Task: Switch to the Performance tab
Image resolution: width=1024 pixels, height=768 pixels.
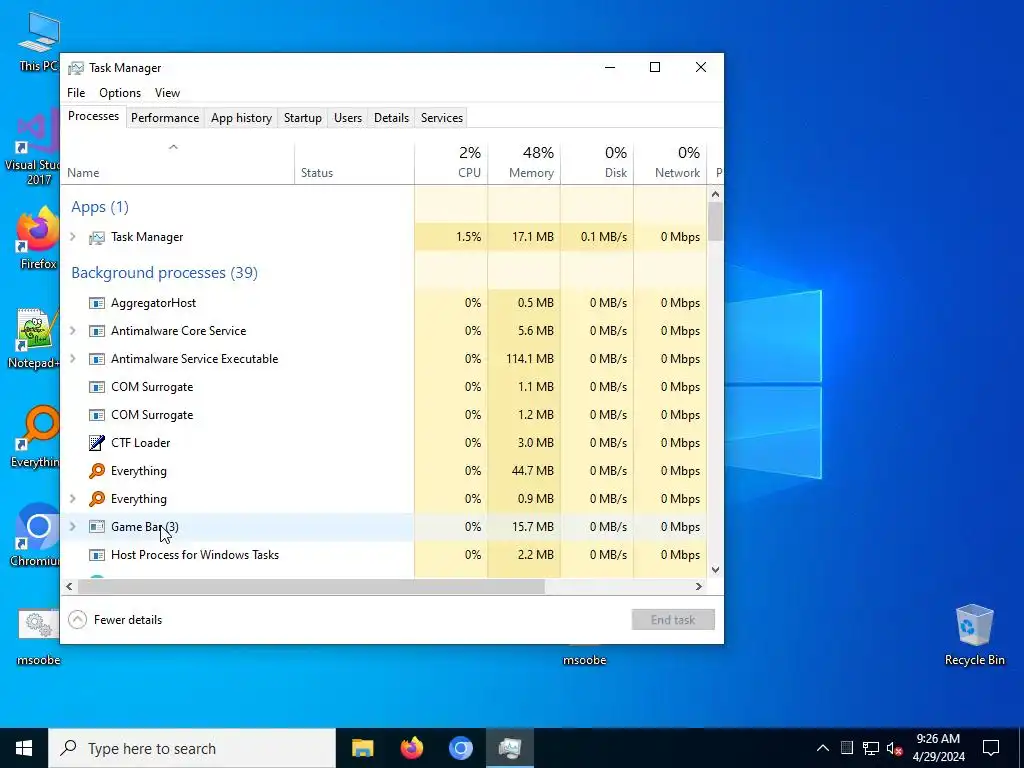Action: click(x=165, y=118)
